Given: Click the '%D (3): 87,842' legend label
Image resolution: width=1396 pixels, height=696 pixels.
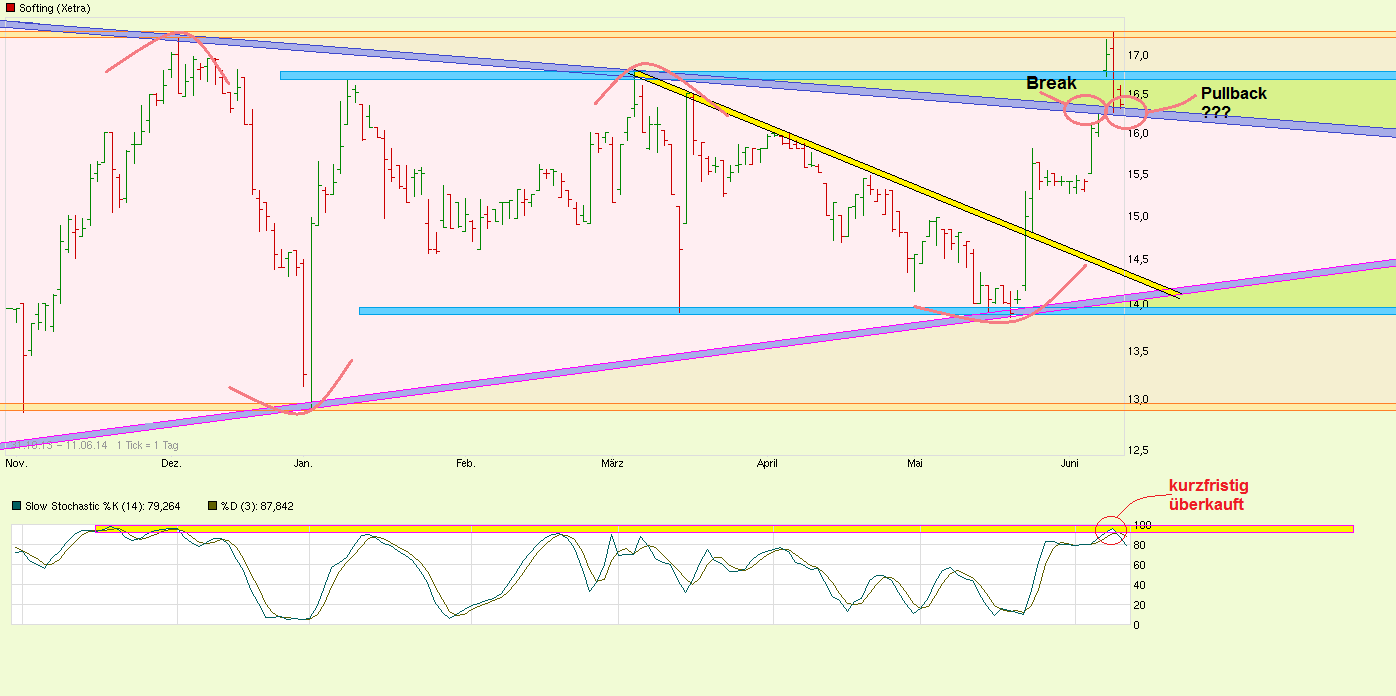Looking at the screenshot, I should [x=258, y=506].
